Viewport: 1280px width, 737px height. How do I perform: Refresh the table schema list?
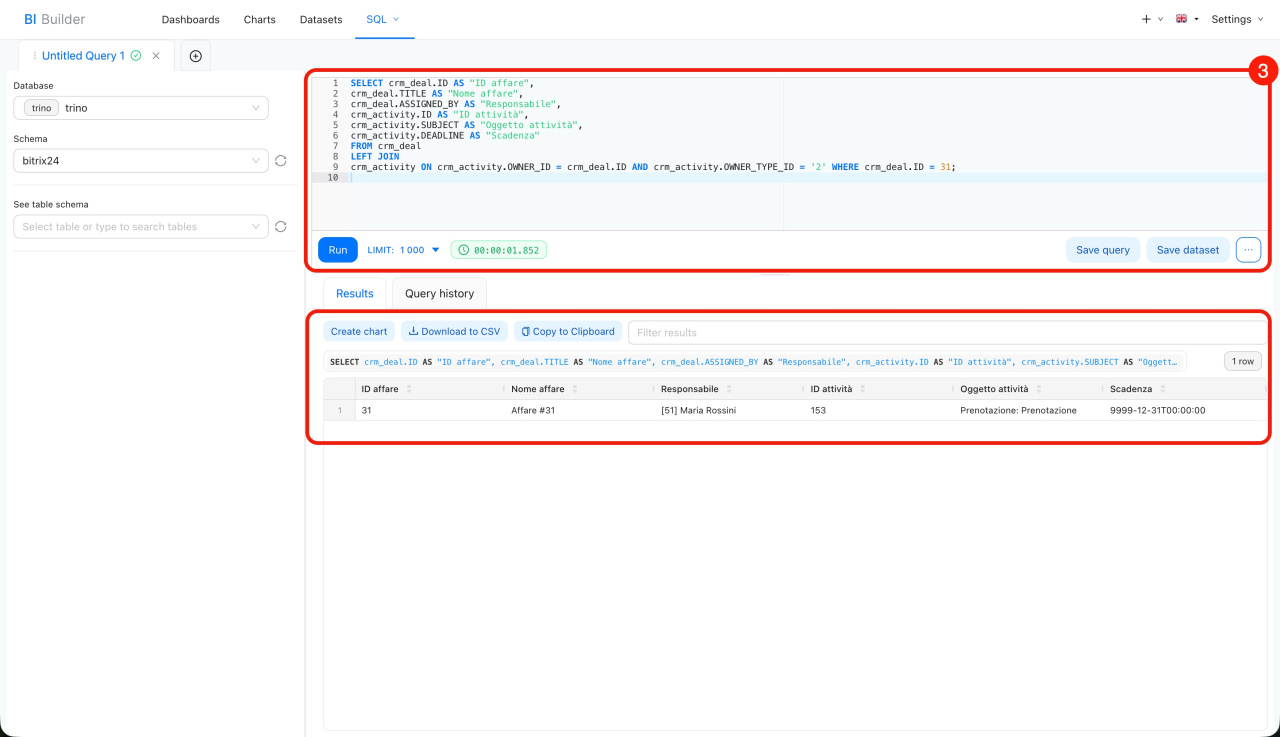point(281,227)
